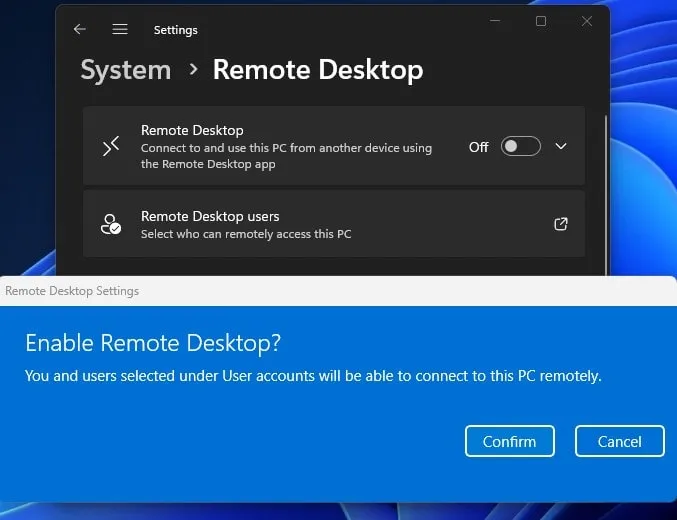The image size is (677, 520).
Task: Open Remote Desktop users external link icon
Action: pos(560,224)
